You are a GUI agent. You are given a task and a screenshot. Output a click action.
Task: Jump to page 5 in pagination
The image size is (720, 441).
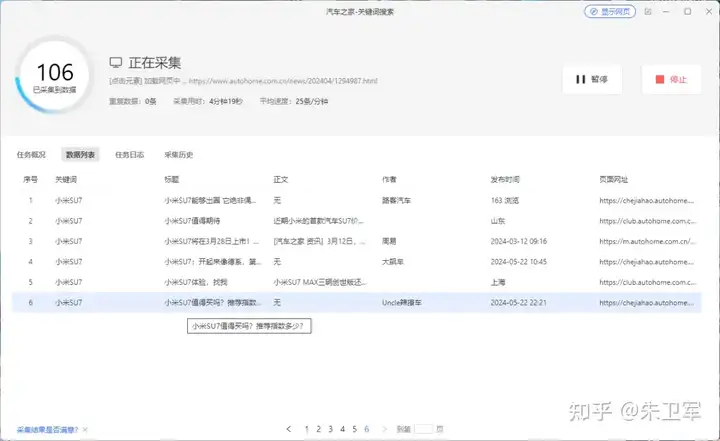tap(354, 429)
